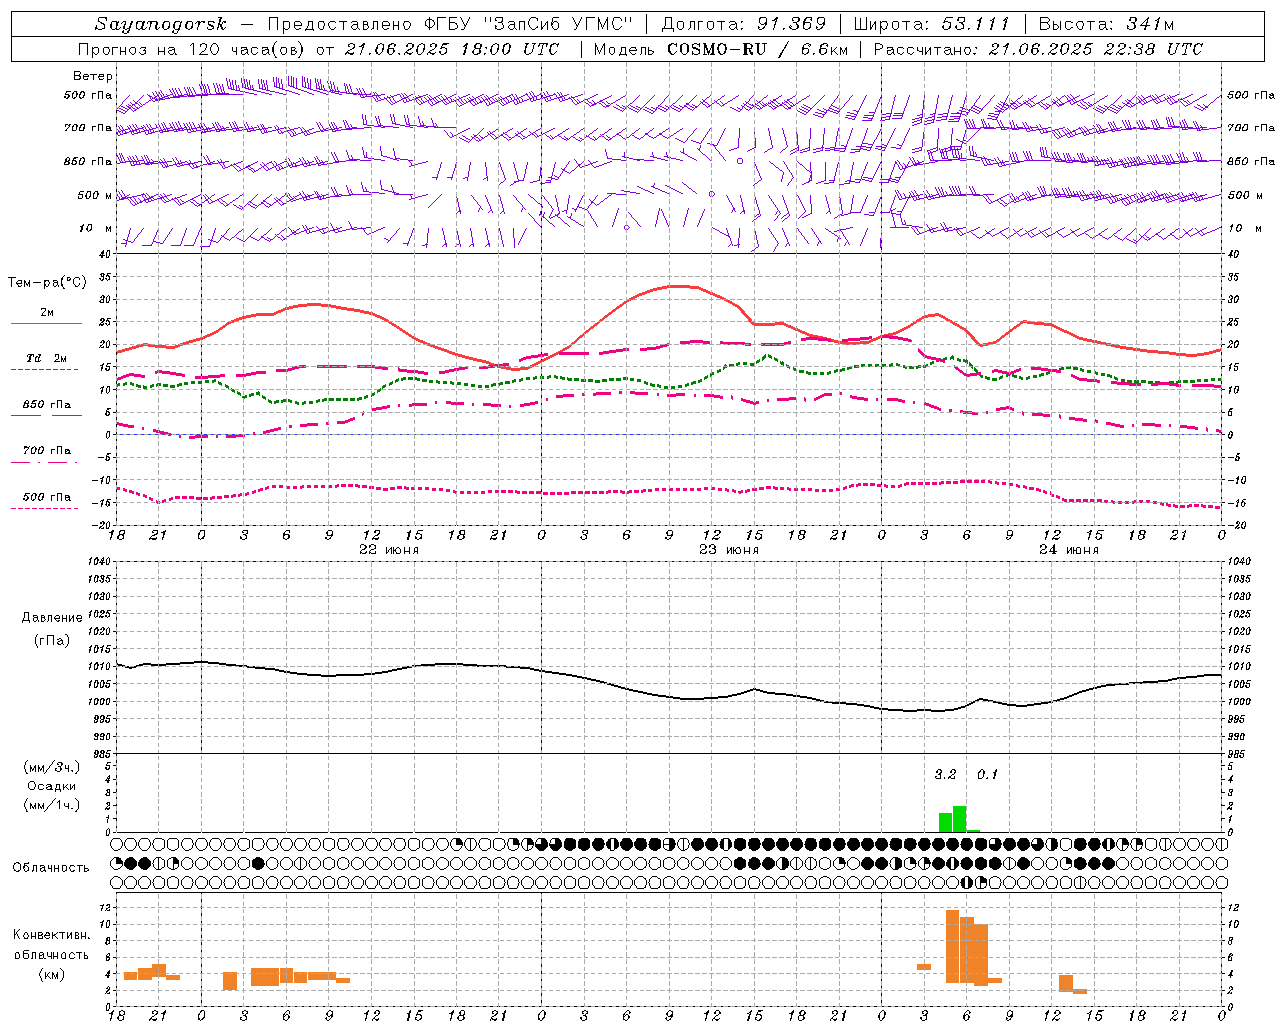The height and width of the screenshot is (1024, 1280).
Task: Click dash-dot legend line under "700 гПа"
Action: [44, 462]
